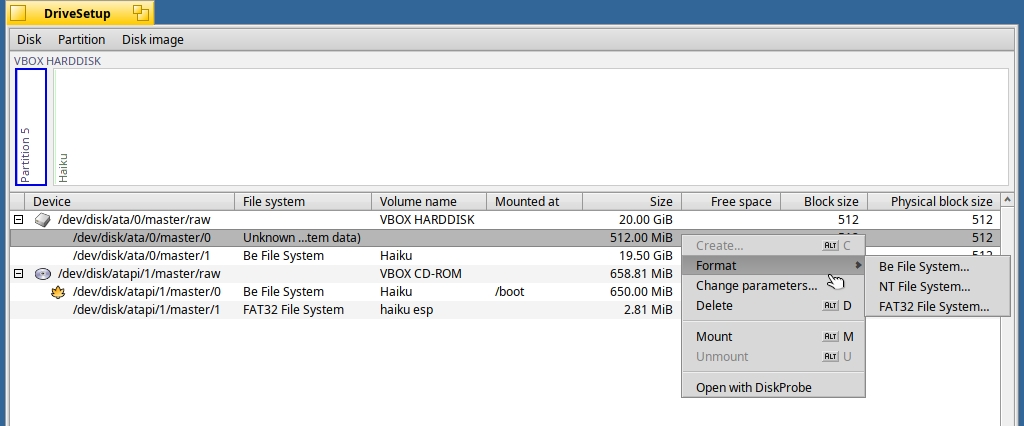The height and width of the screenshot is (426, 1024).
Task: Click the hard disk drive icon
Action: tap(42, 219)
